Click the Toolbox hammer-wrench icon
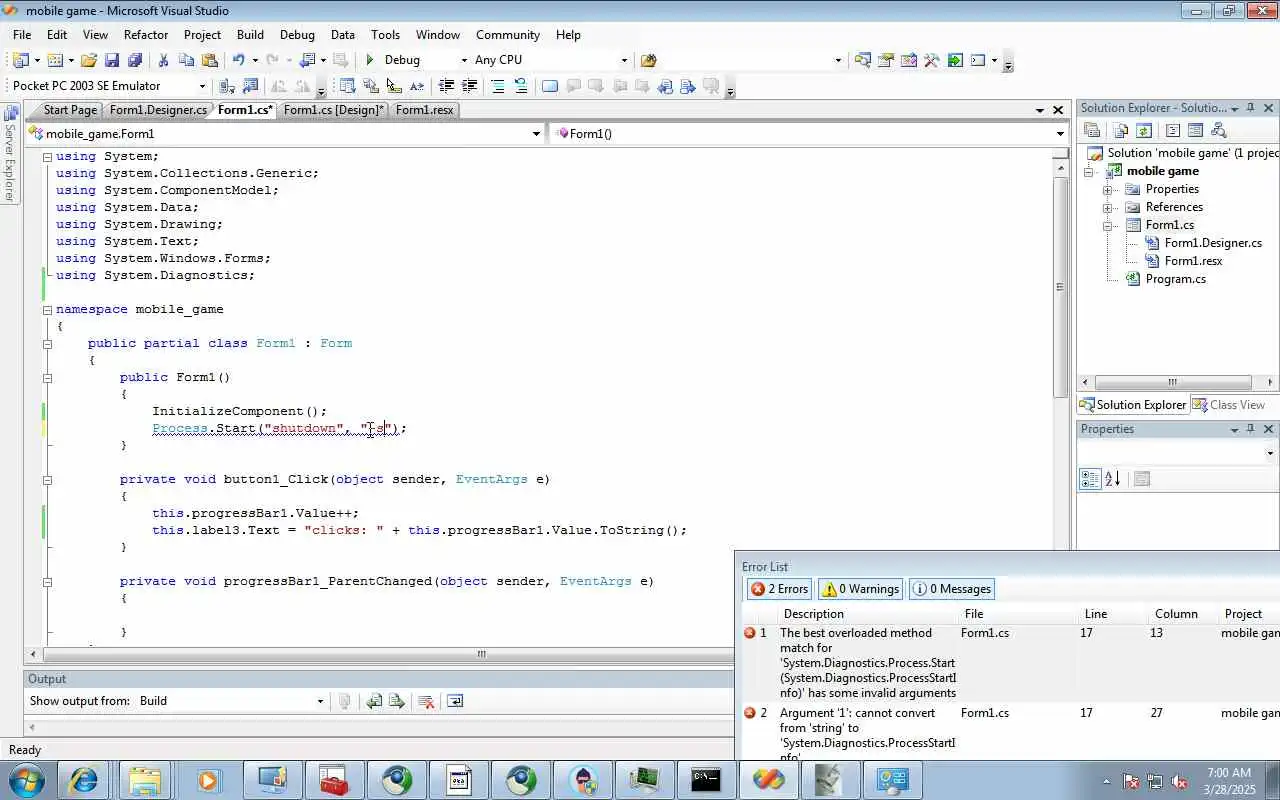The image size is (1280, 800). (932, 60)
